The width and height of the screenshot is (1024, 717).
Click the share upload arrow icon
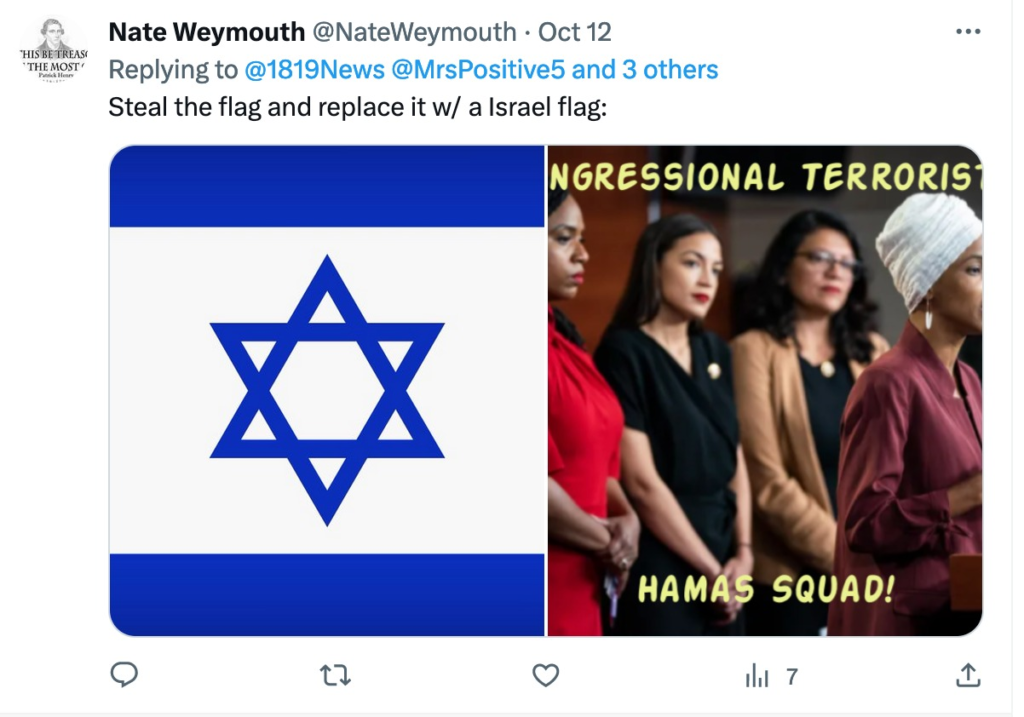pyautogui.click(x=968, y=675)
